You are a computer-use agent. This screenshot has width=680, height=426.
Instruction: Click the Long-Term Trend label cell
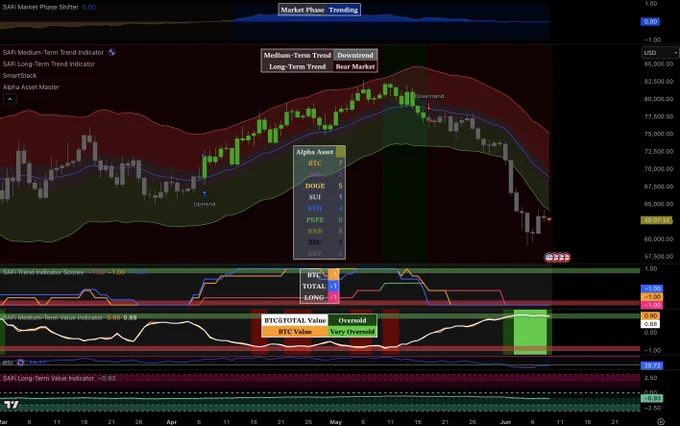[x=298, y=66]
